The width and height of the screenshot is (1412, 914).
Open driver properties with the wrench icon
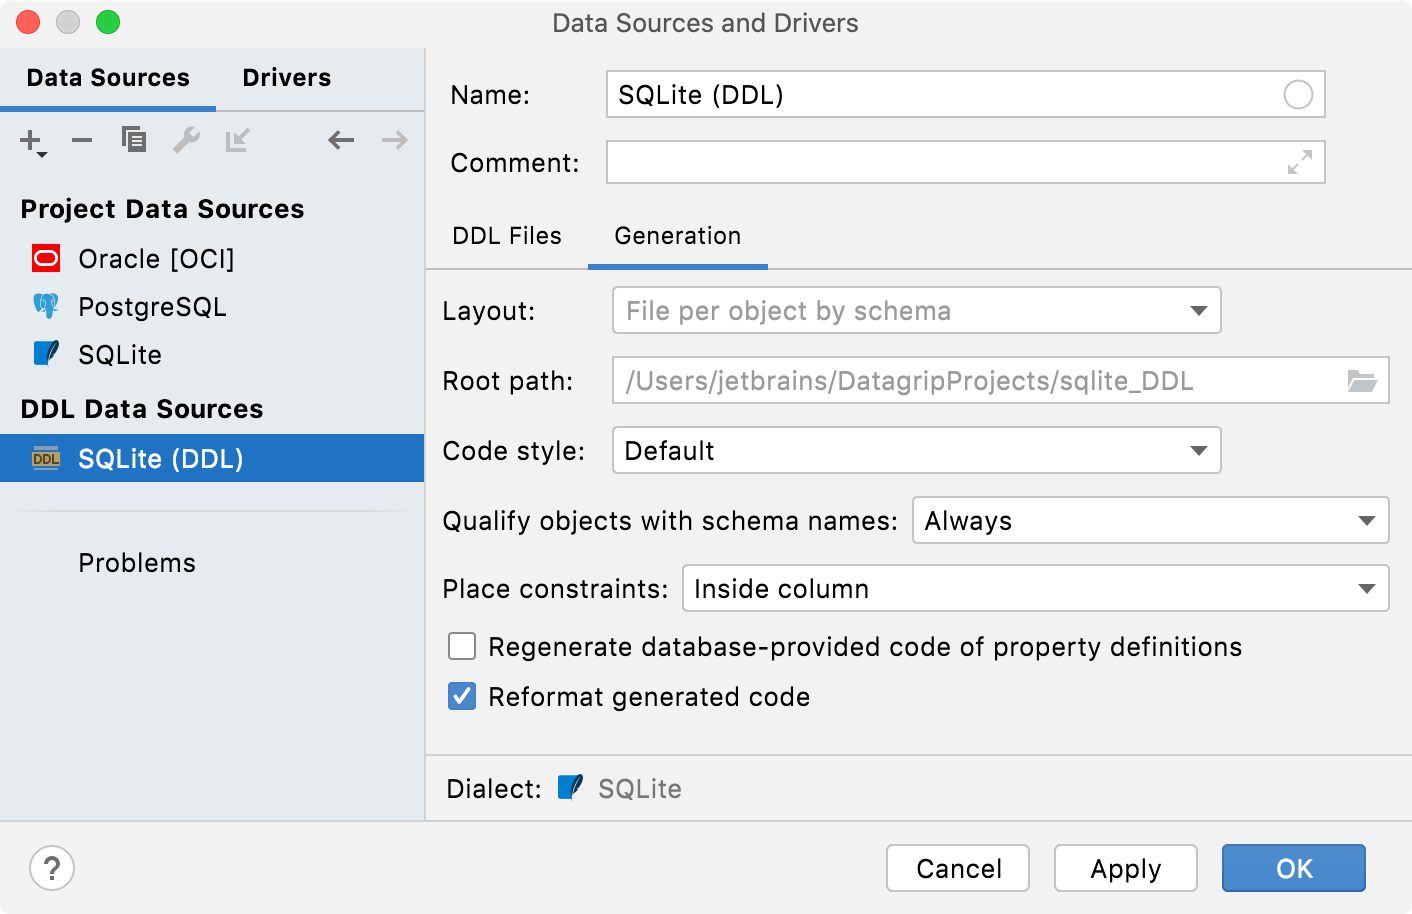coord(186,141)
